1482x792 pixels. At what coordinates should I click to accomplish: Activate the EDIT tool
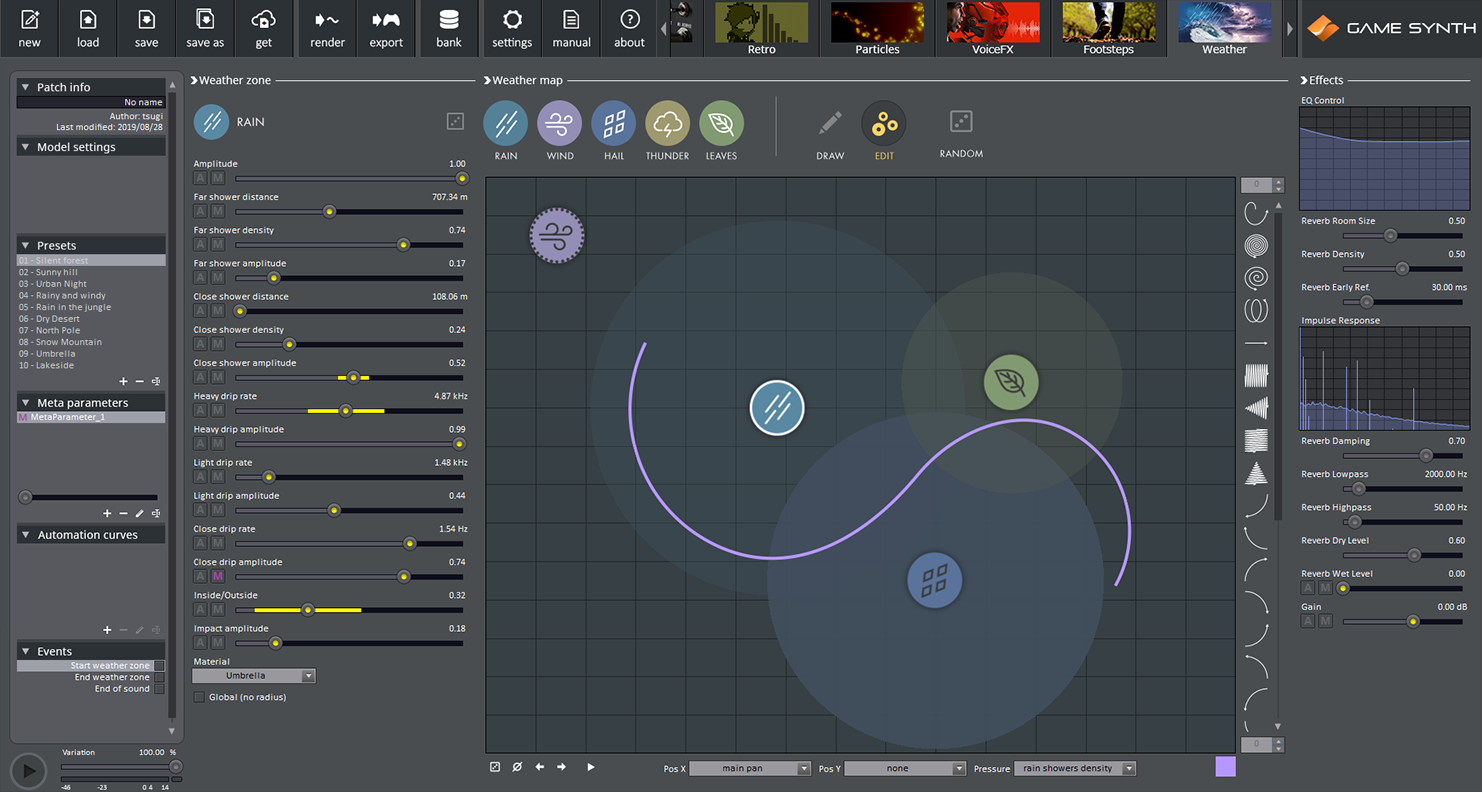tap(884, 123)
